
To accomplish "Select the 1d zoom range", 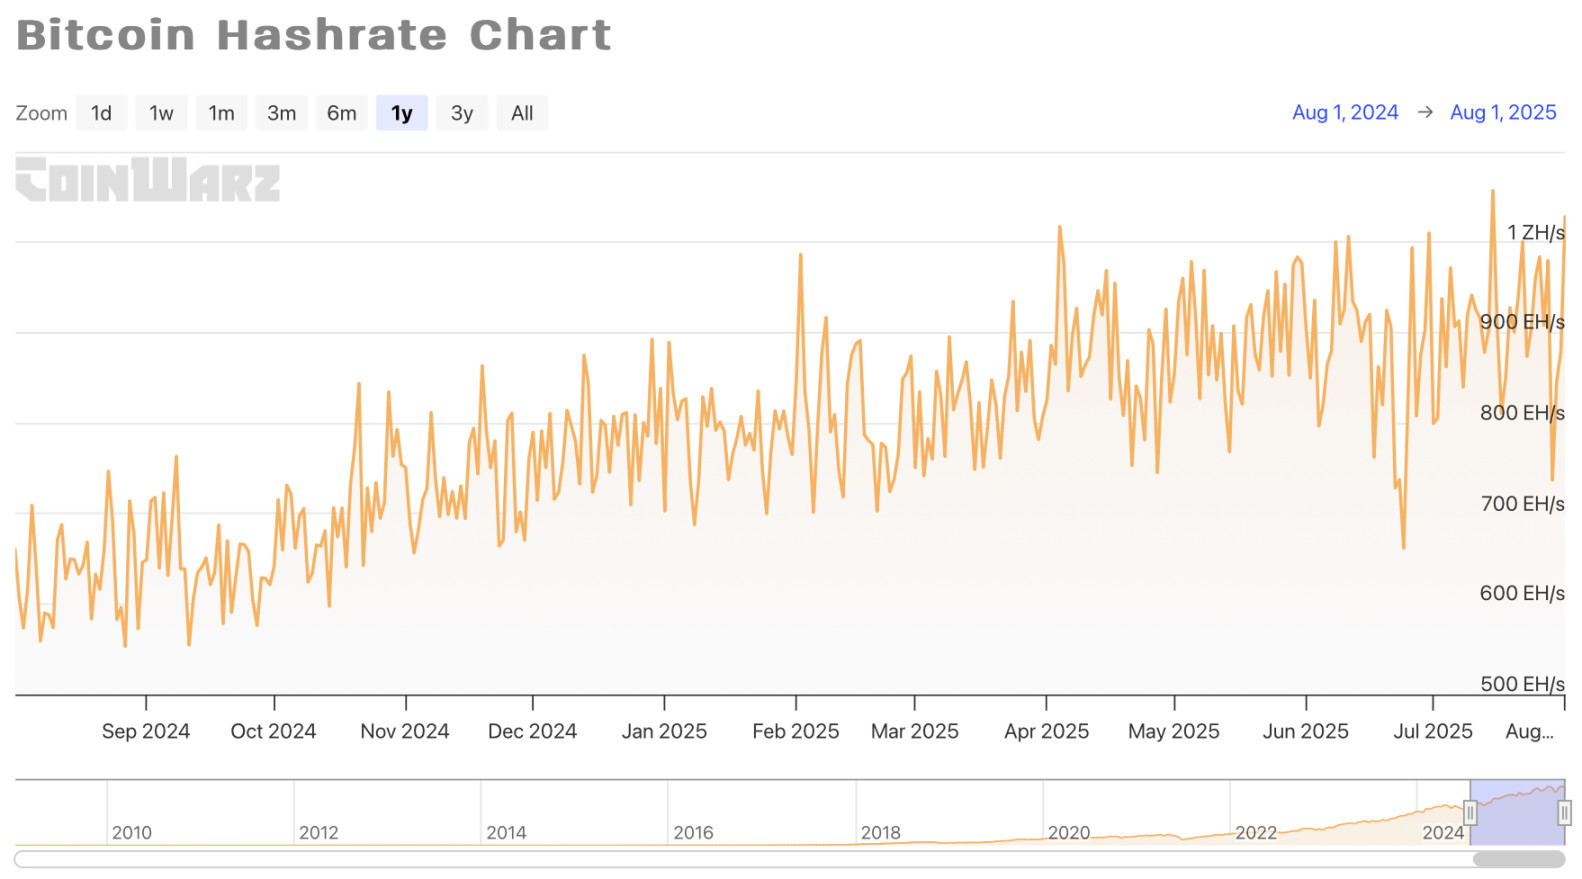I will coord(101,113).
